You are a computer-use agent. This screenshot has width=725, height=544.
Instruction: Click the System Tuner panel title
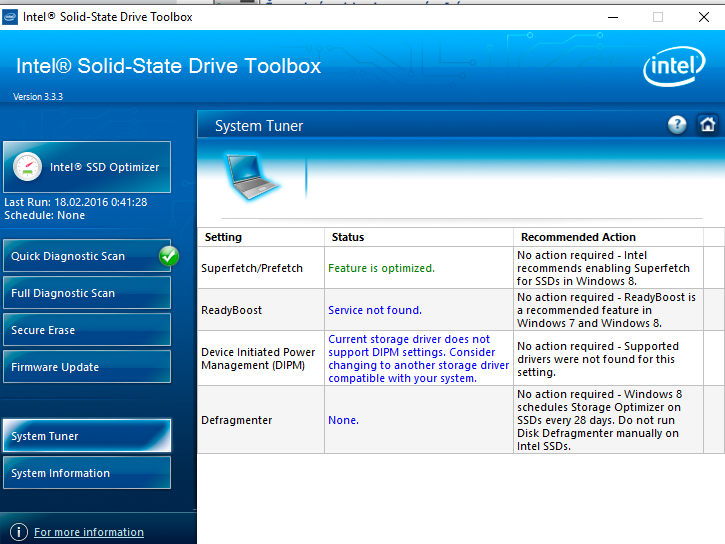pos(259,126)
